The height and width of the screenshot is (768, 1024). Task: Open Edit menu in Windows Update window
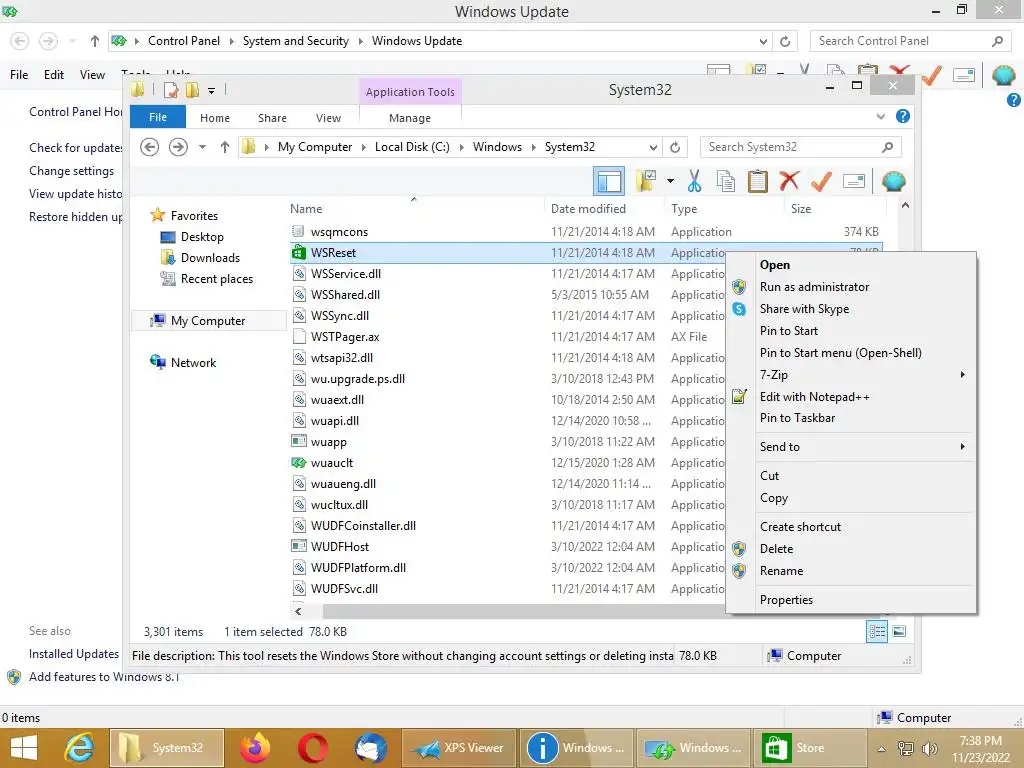click(54, 74)
